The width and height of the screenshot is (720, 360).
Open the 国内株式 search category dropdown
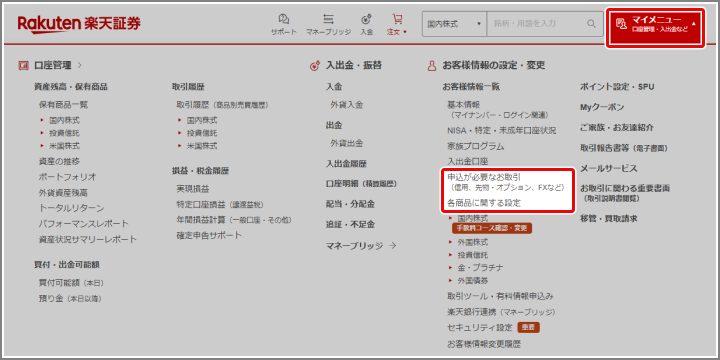(454, 23)
